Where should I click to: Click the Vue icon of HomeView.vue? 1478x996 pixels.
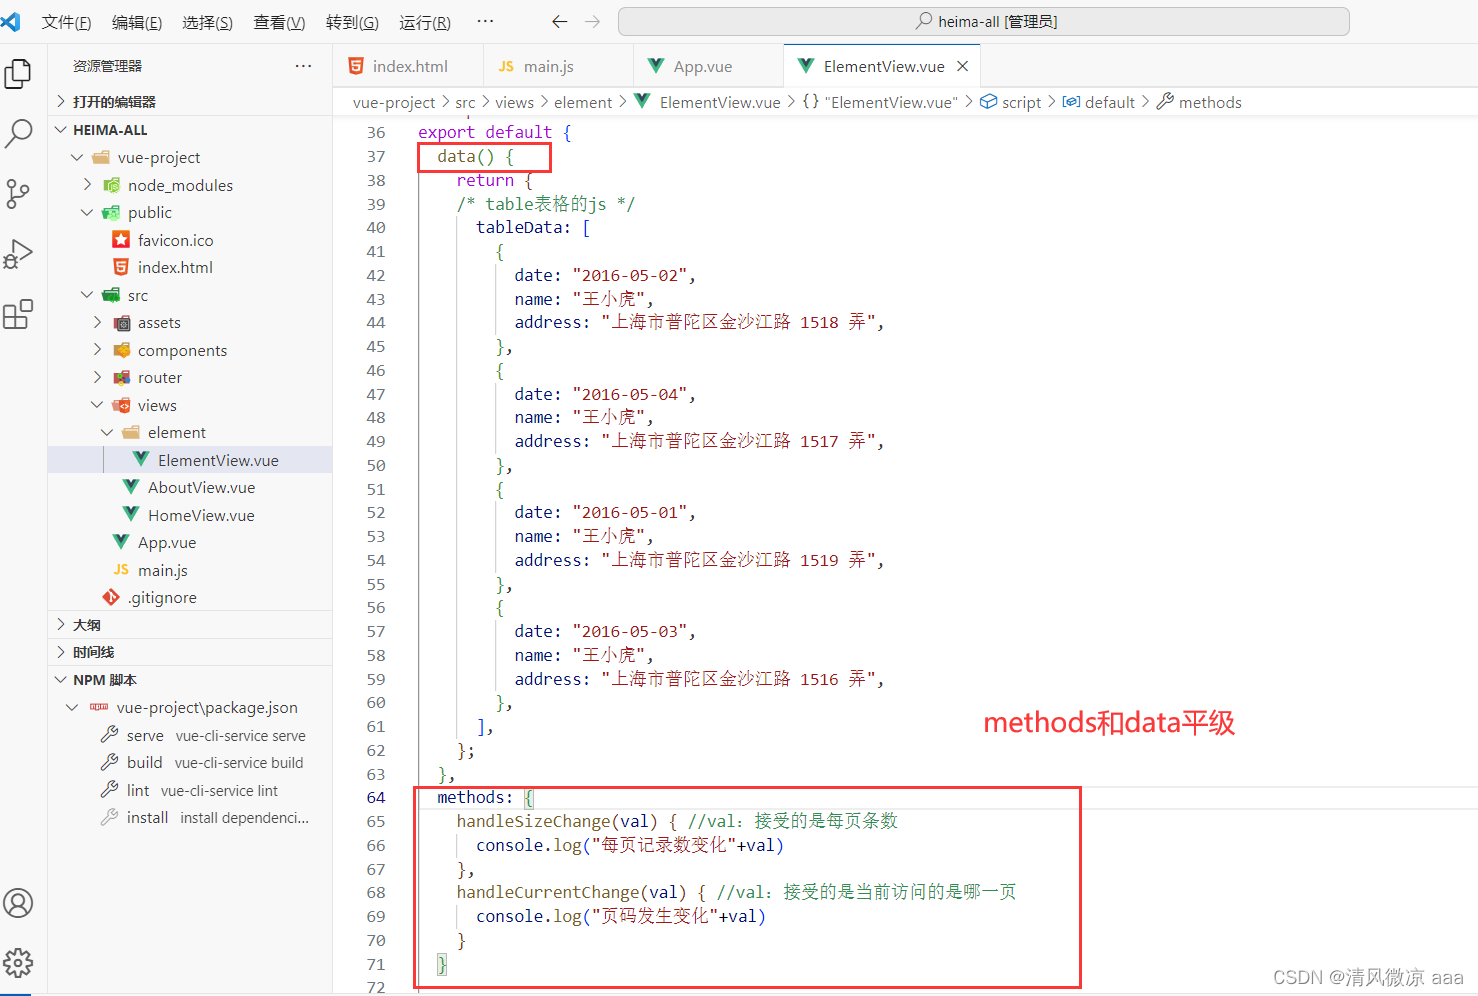(x=131, y=515)
